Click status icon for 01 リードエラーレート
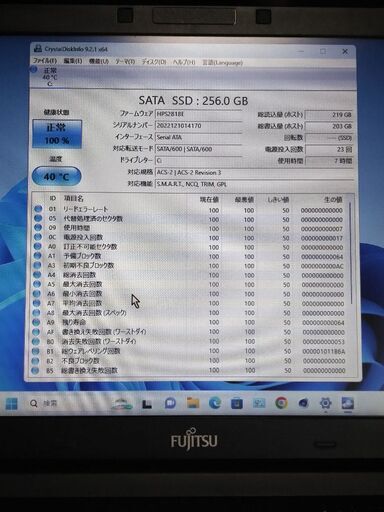The image size is (384, 512). pyautogui.click(x=38, y=209)
